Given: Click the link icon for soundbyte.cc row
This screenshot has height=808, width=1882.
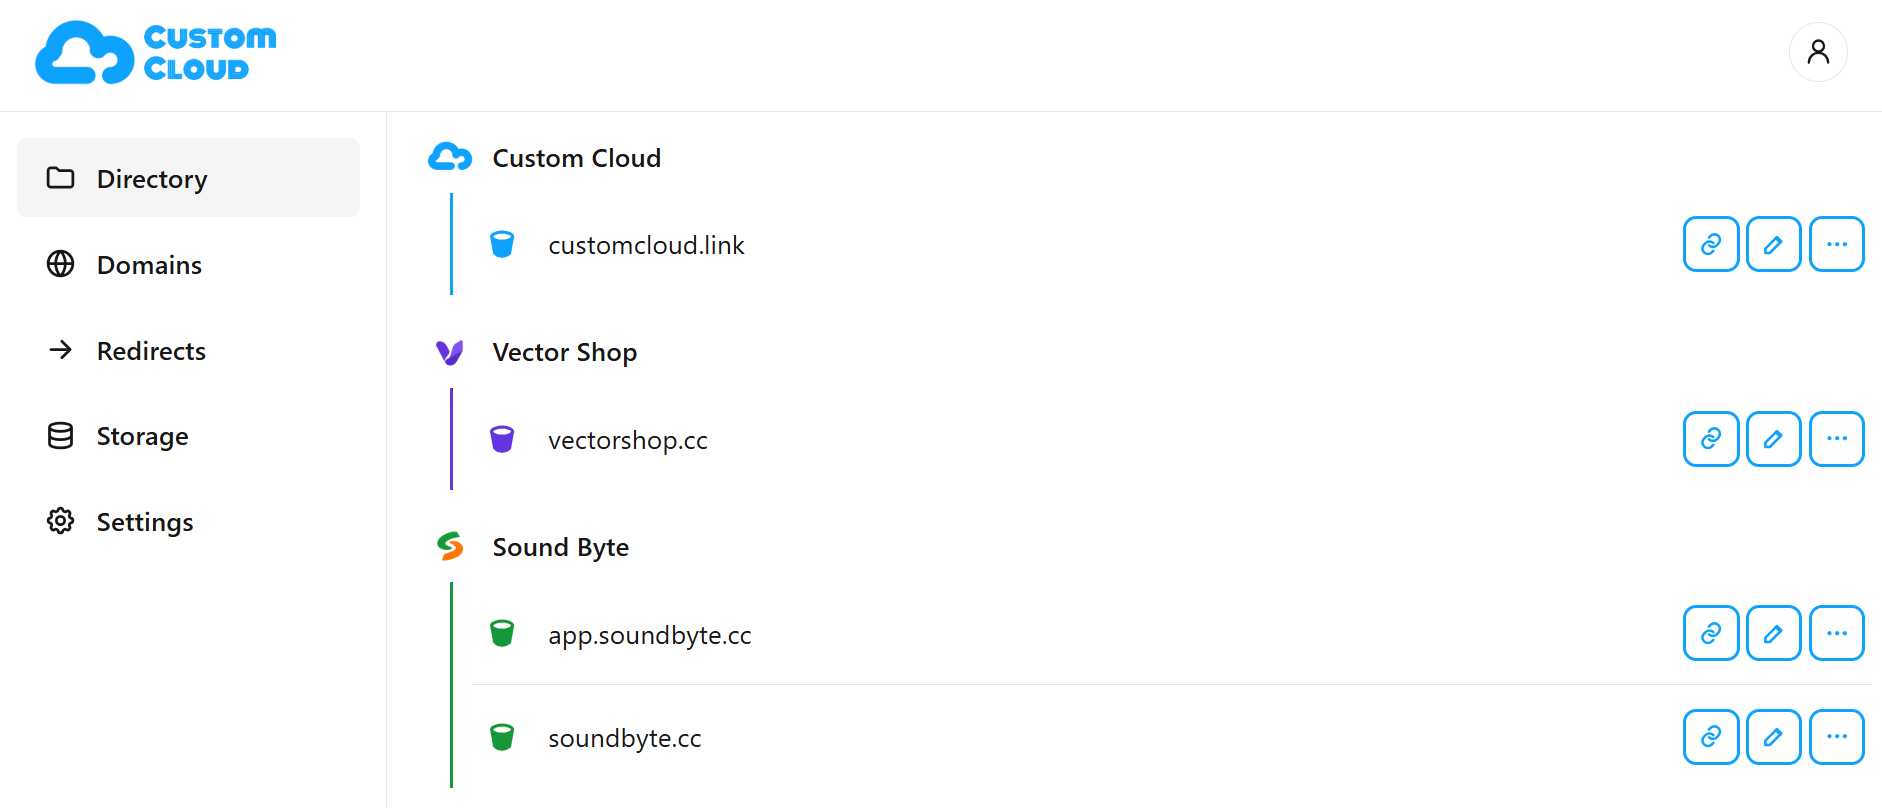Looking at the screenshot, I should click(x=1711, y=737).
